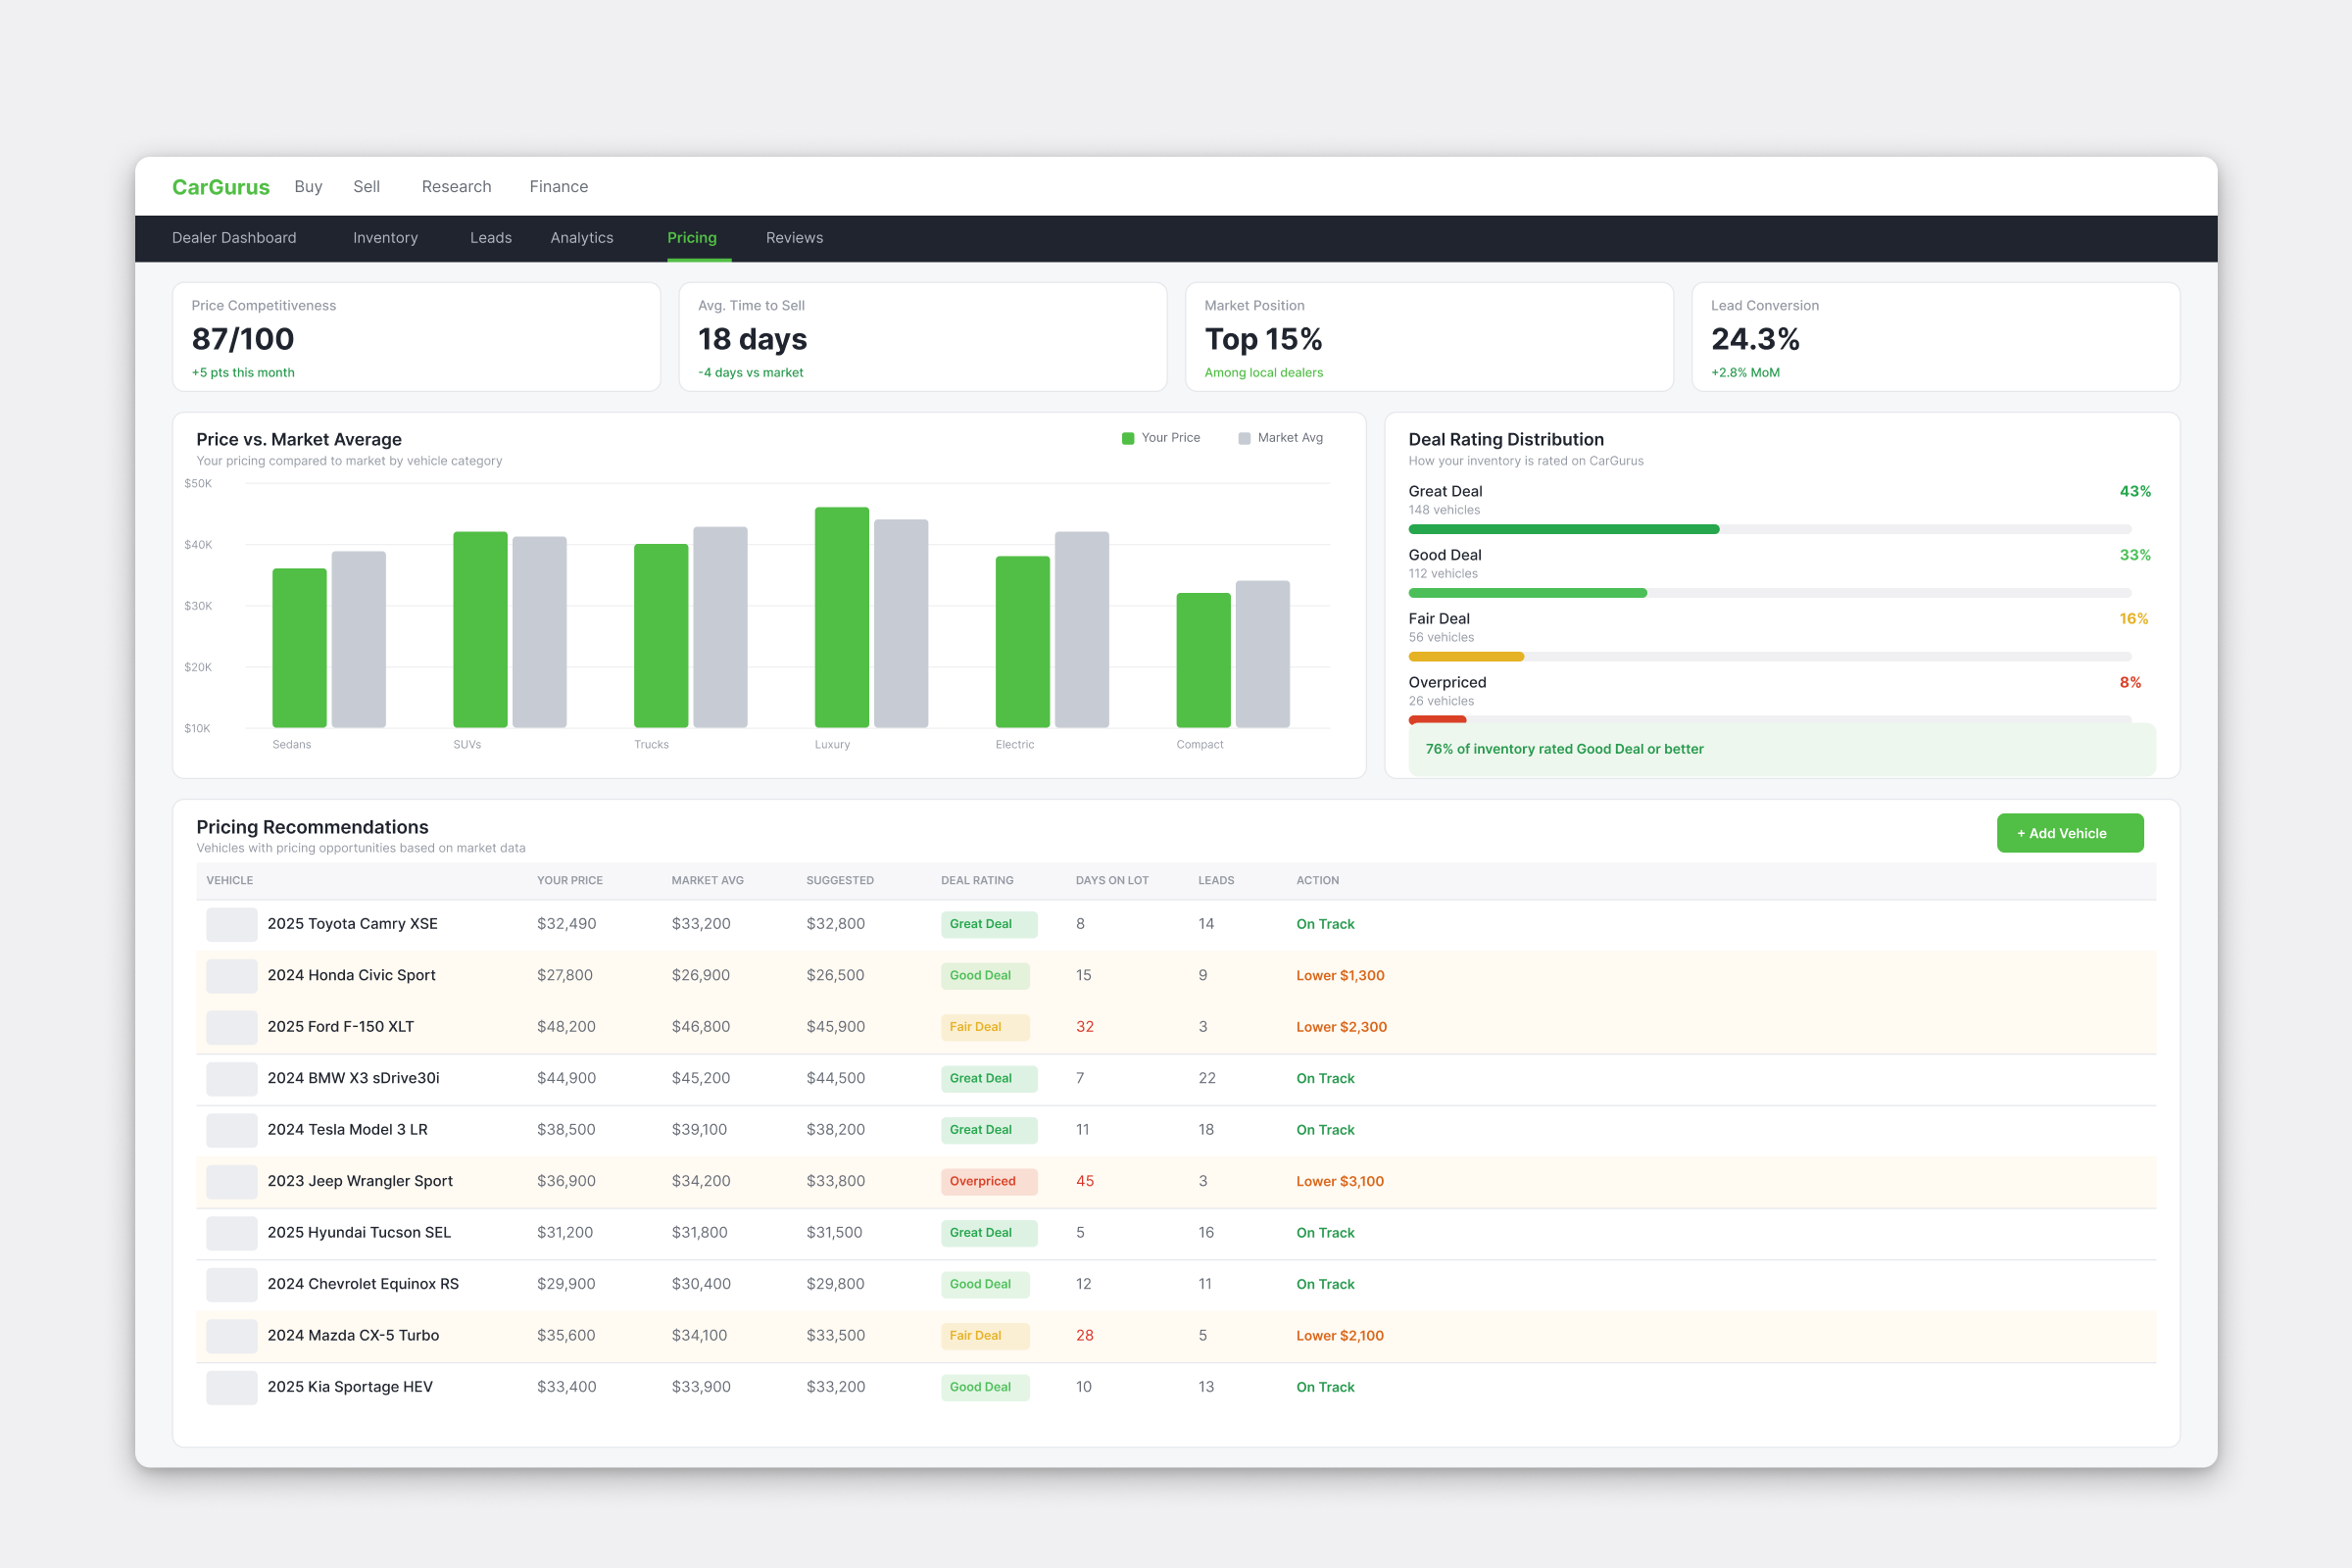Click the Avg. Time to Sell card
2352x1568 pixels.
tap(923, 337)
